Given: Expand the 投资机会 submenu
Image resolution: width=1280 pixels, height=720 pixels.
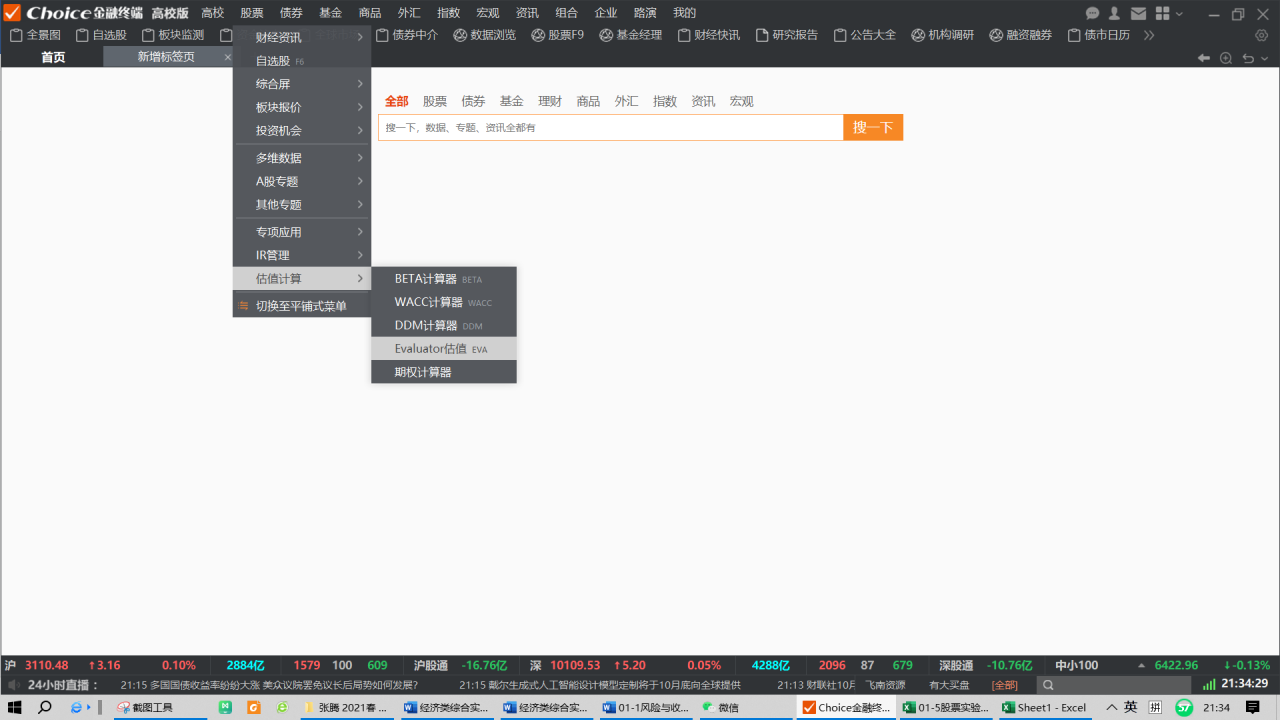Looking at the screenshot, I should pos(302,130).
